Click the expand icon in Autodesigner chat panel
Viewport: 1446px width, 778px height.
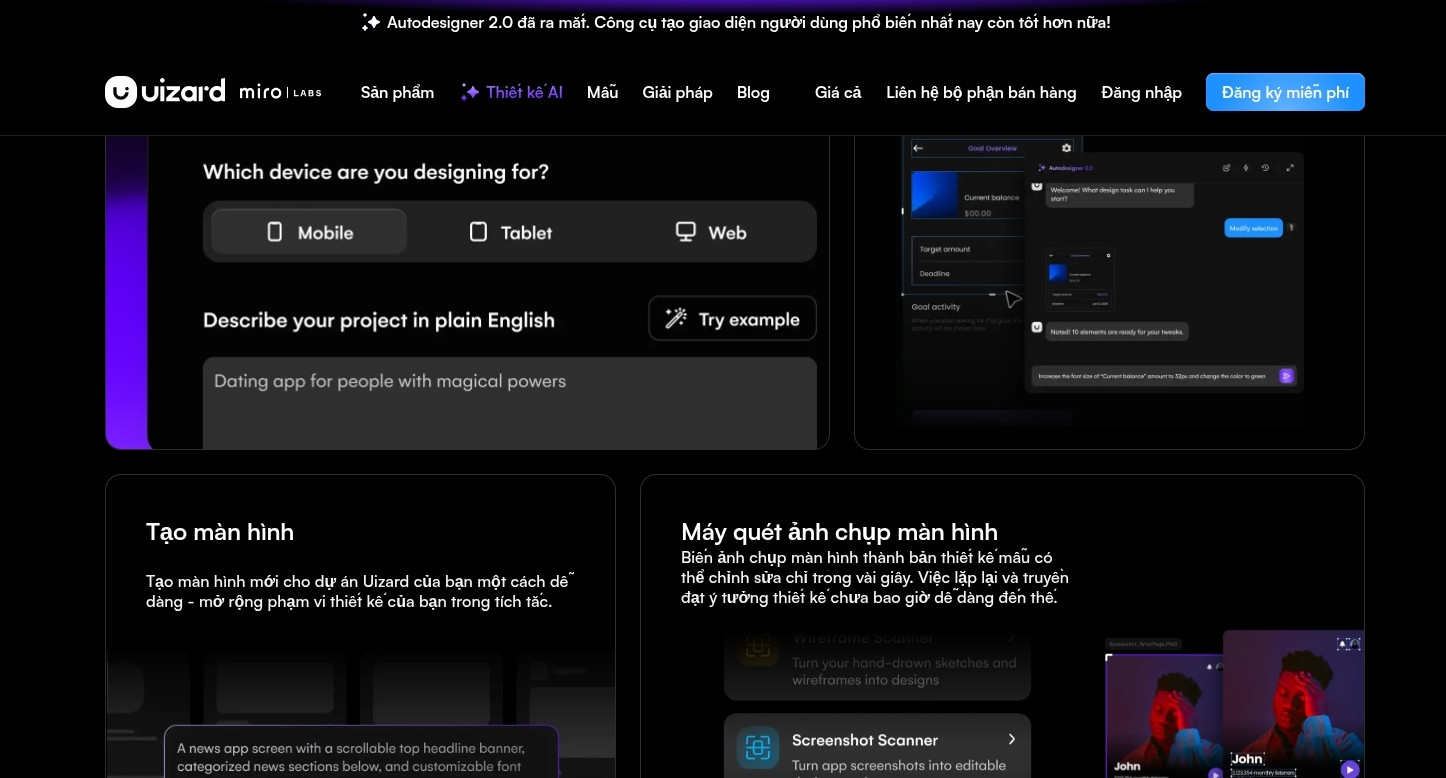point(1290,168)
